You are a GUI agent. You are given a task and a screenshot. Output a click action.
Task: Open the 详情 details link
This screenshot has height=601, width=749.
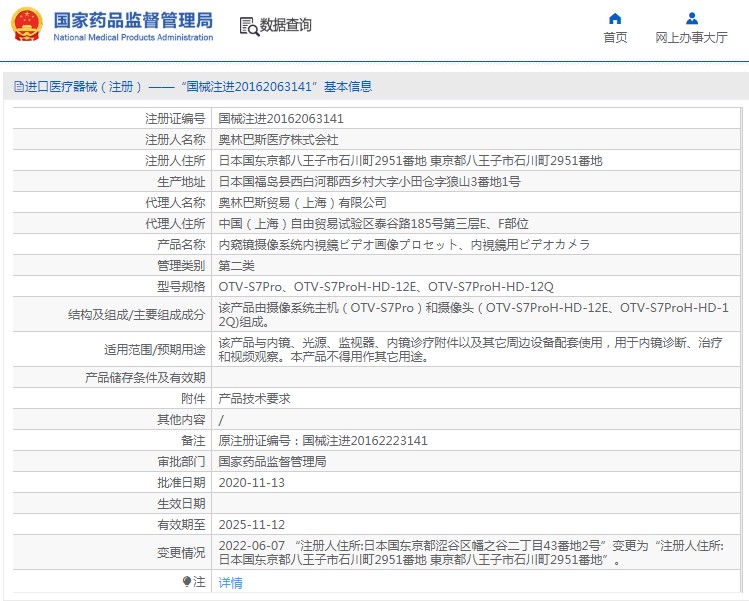tap(230, 582)
